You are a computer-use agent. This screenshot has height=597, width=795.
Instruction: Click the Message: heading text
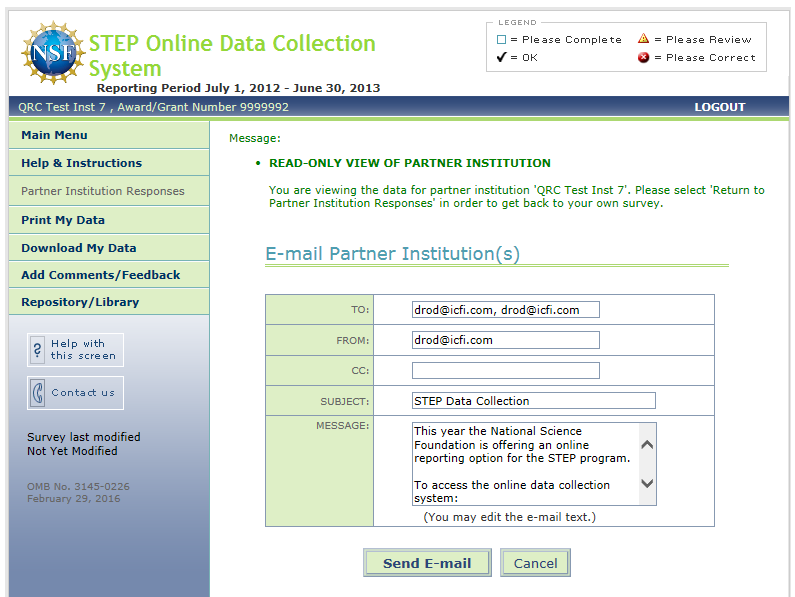pyautogui.click(x=255, y=138)
